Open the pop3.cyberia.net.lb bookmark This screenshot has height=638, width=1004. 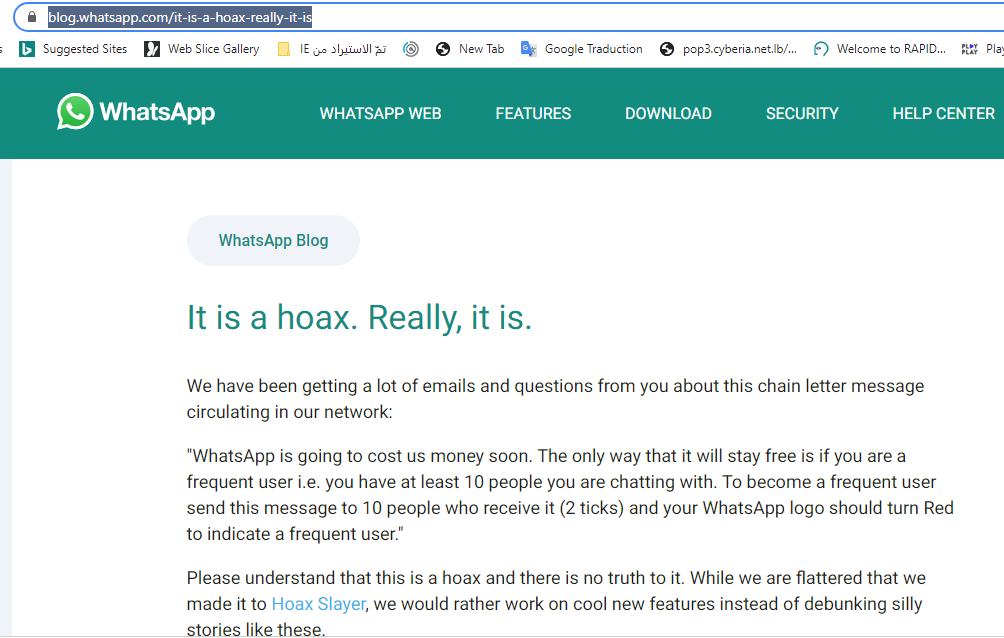point(729,48)
